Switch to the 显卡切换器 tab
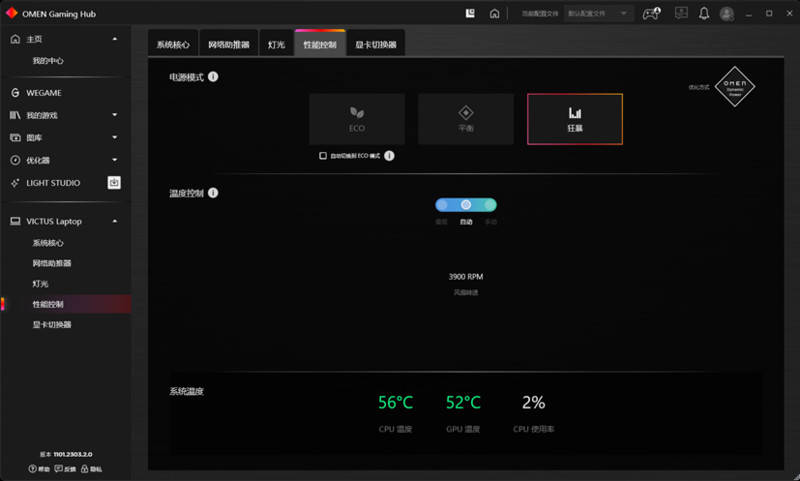Viewport: 800px width, 481px height. [376, 44]
